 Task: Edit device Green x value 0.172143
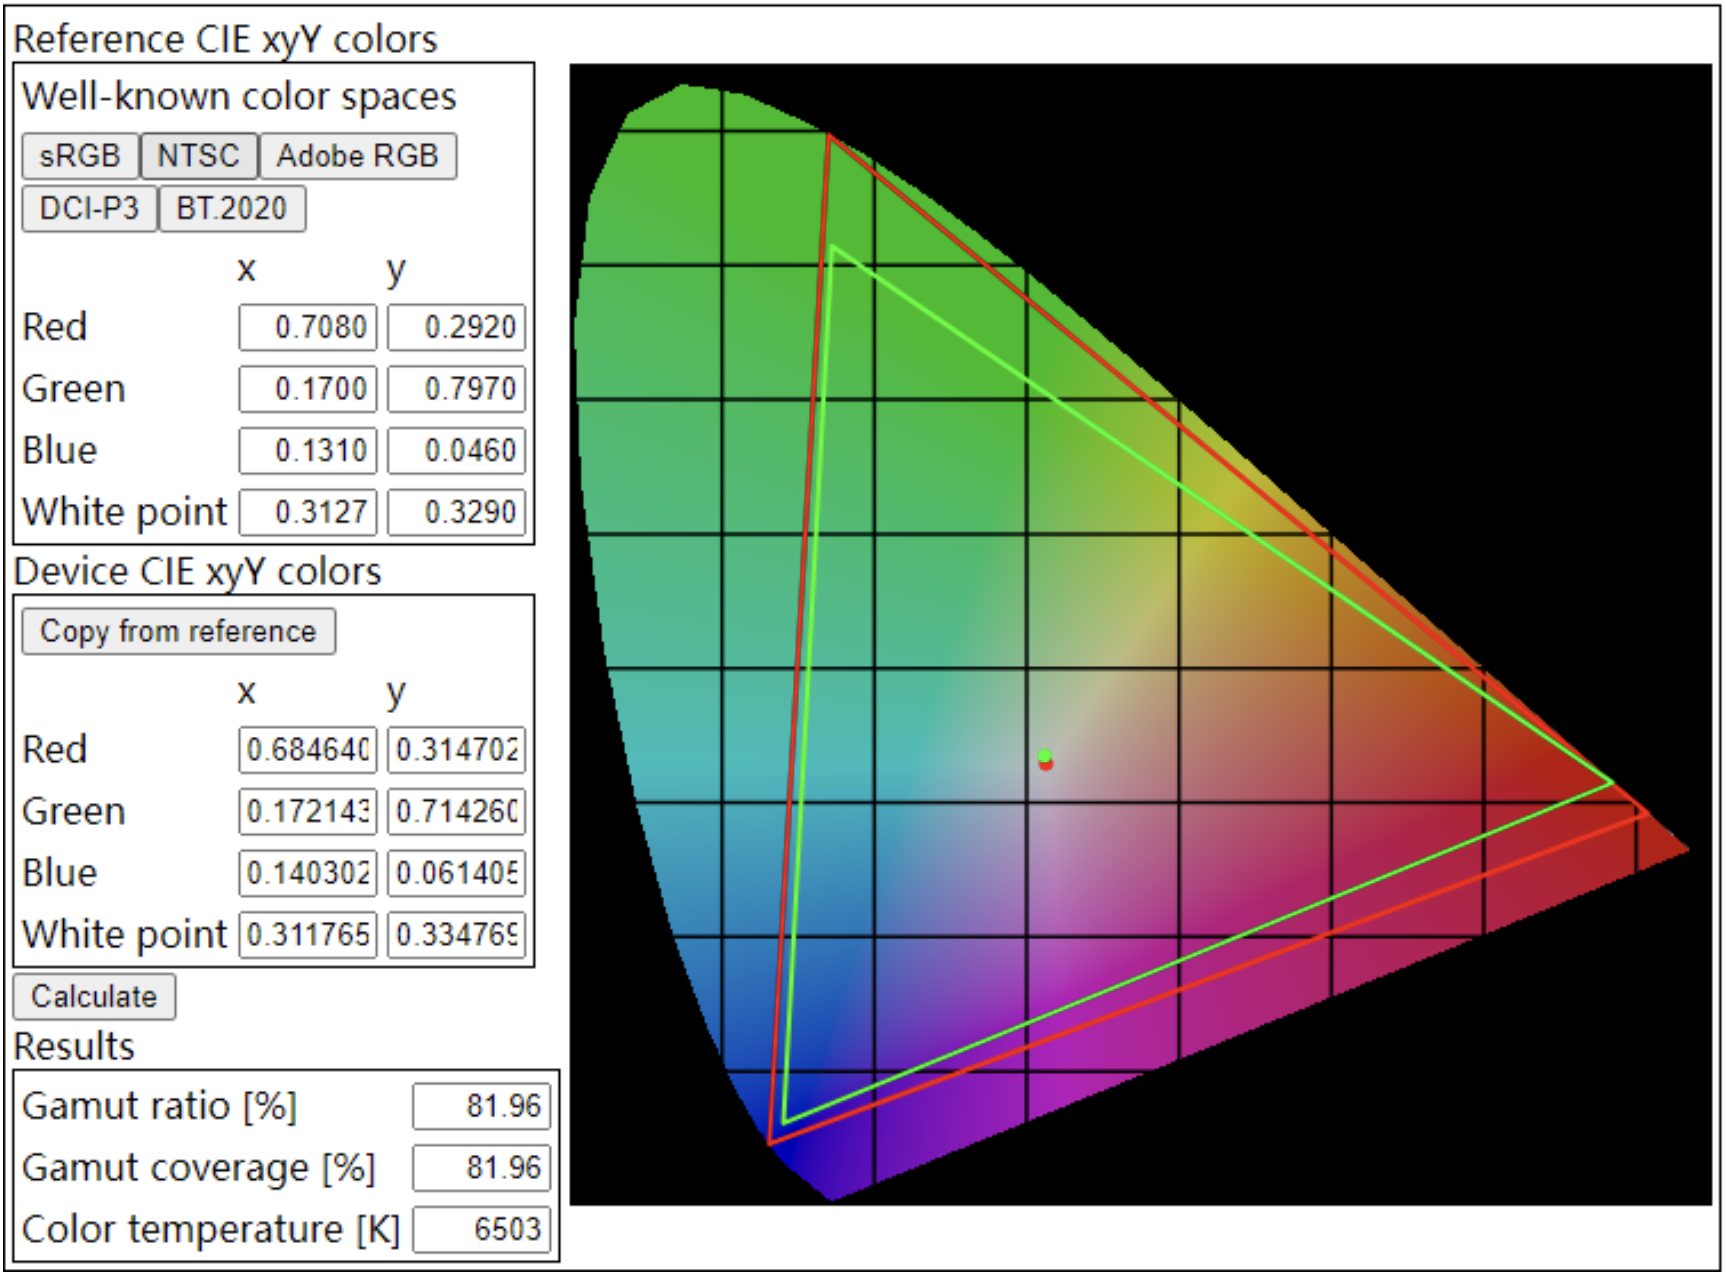coord(308,812)
